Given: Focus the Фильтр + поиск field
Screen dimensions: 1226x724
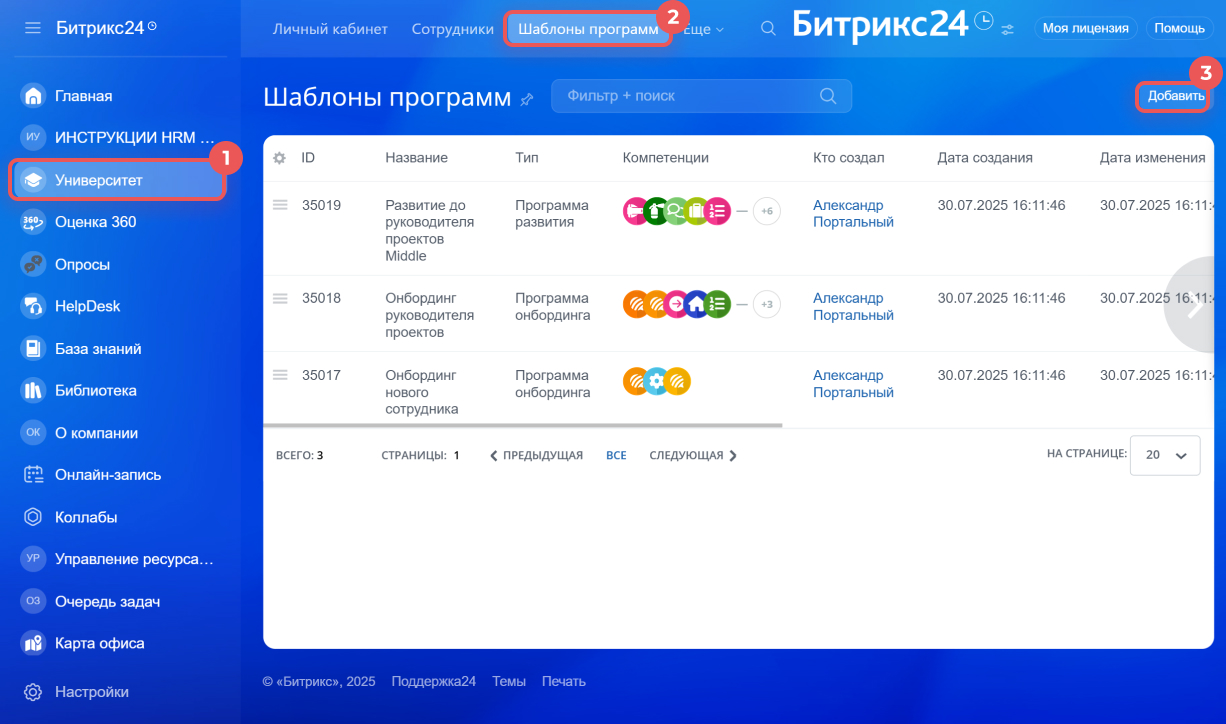Looking at the screenshot, I should coord(701,96).
